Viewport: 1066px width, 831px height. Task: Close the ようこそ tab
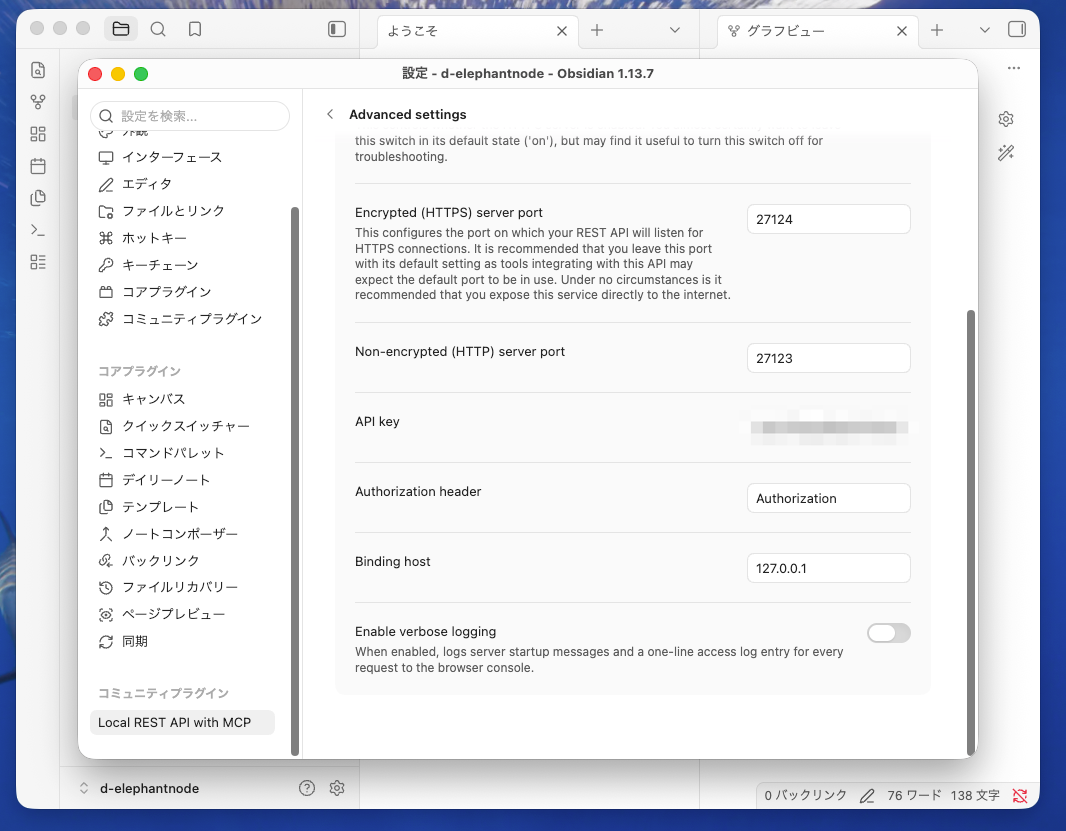(562, 31)
